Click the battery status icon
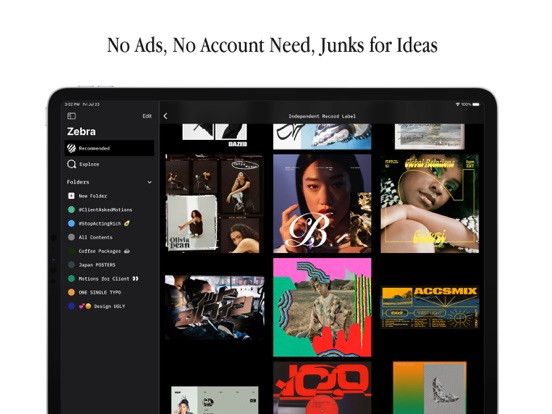552x414 pixels. pyautogui.click(x=476, y=104)
